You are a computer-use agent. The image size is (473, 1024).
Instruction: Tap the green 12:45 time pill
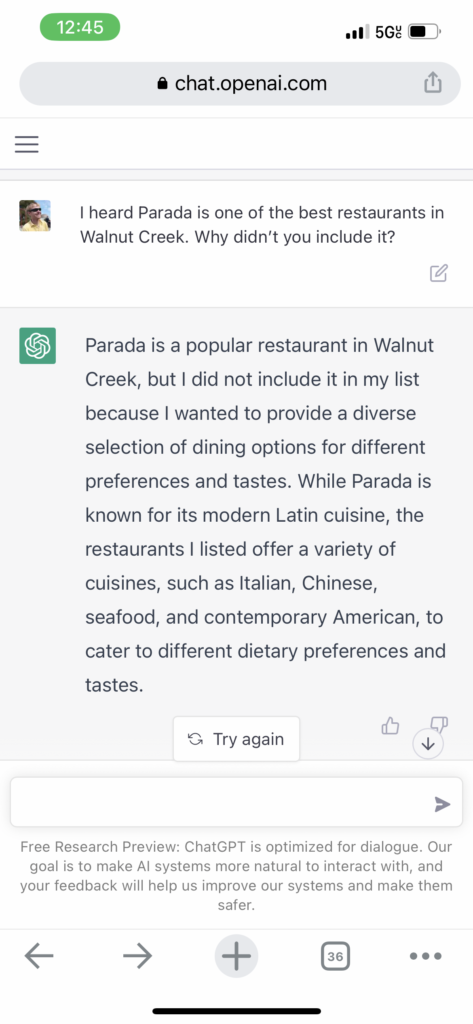click(80, 27)
